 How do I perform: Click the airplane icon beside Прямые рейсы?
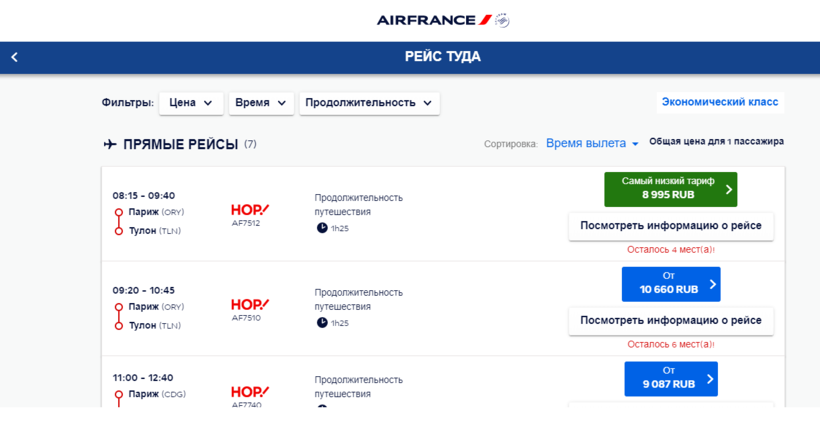tap(110, 144)
